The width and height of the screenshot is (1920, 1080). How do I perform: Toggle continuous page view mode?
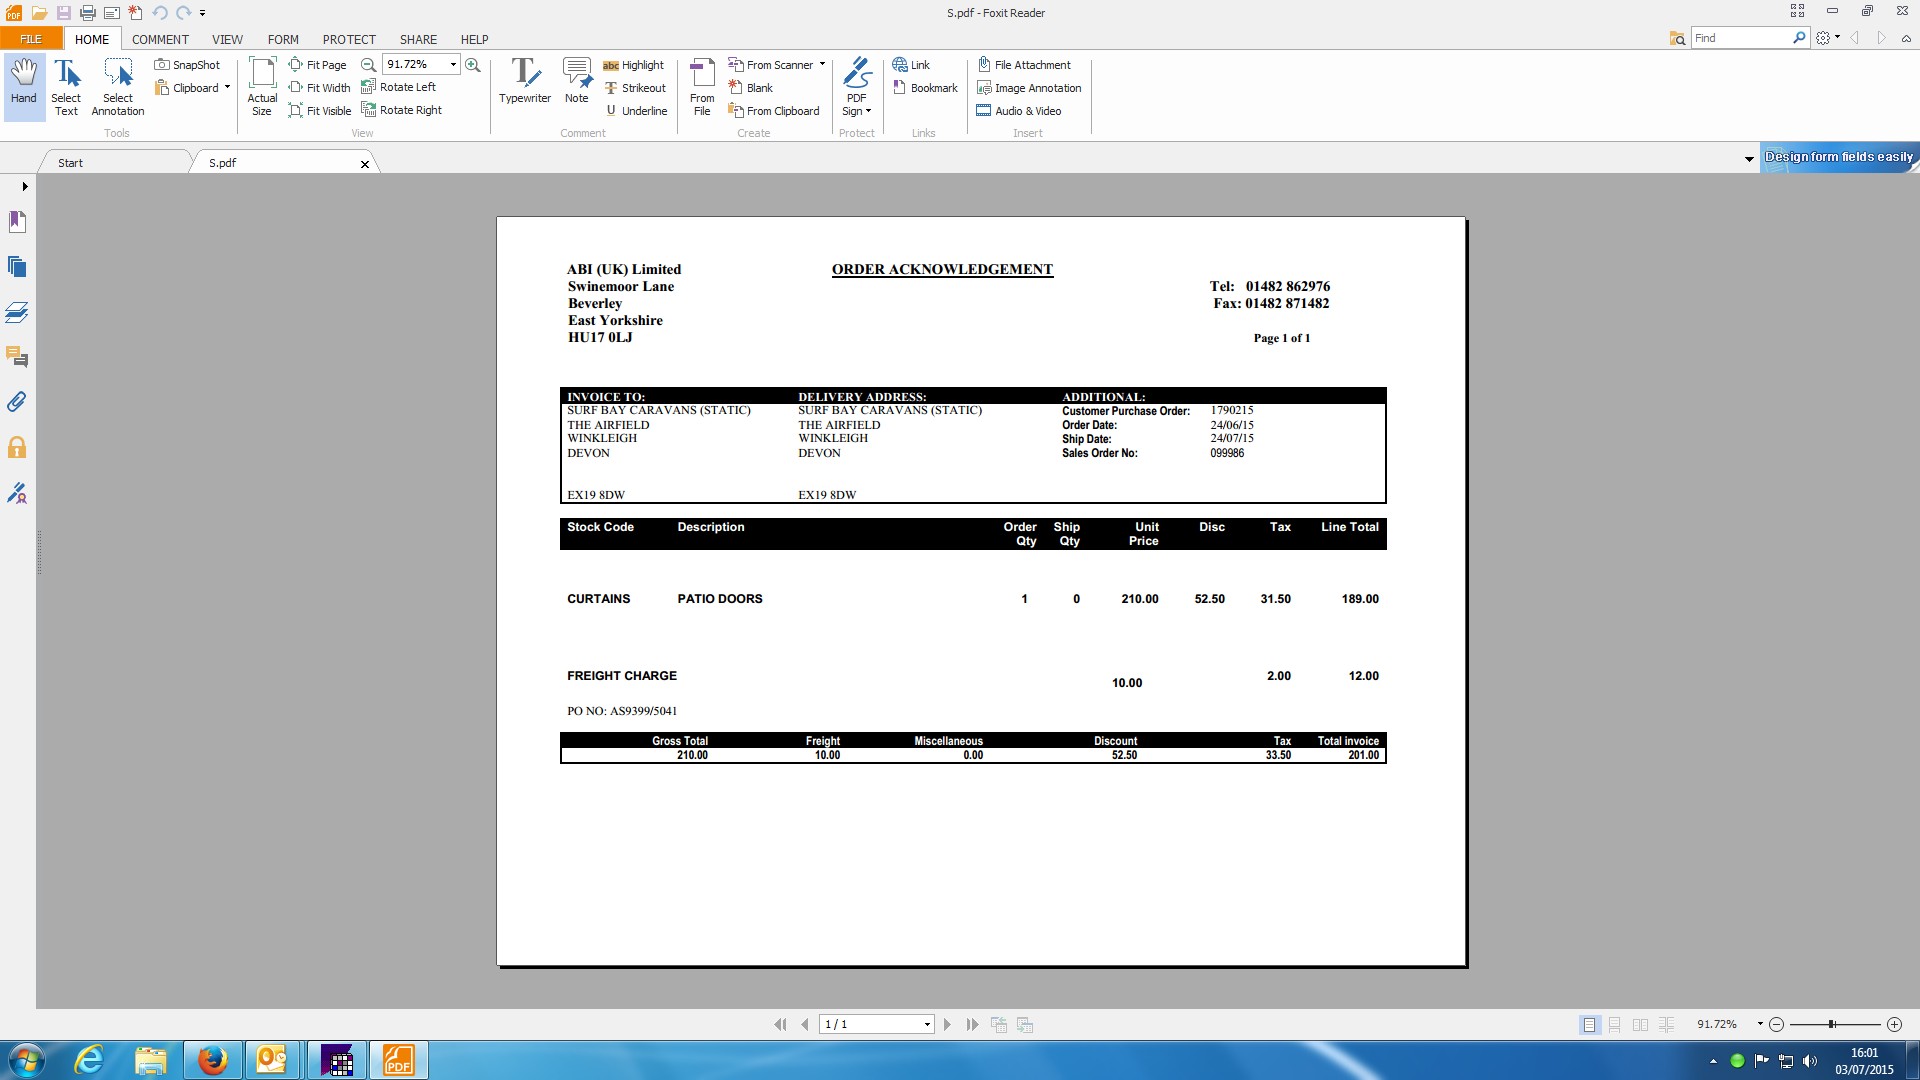tap(1614, 1025)
